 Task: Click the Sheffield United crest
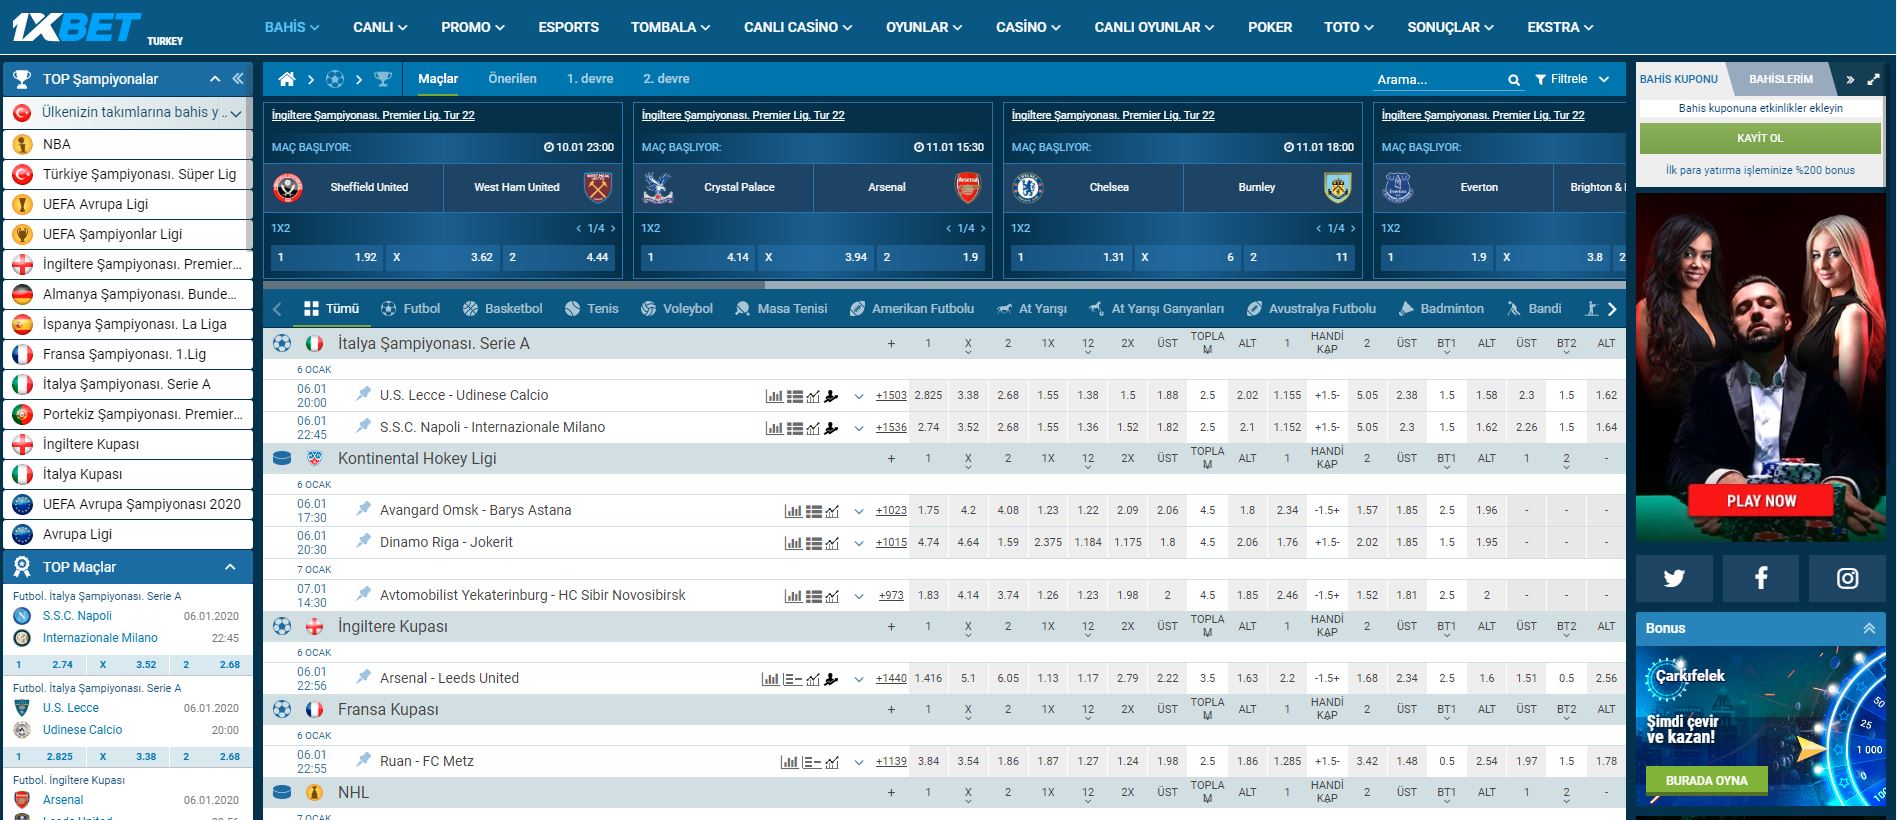point(288,187)
